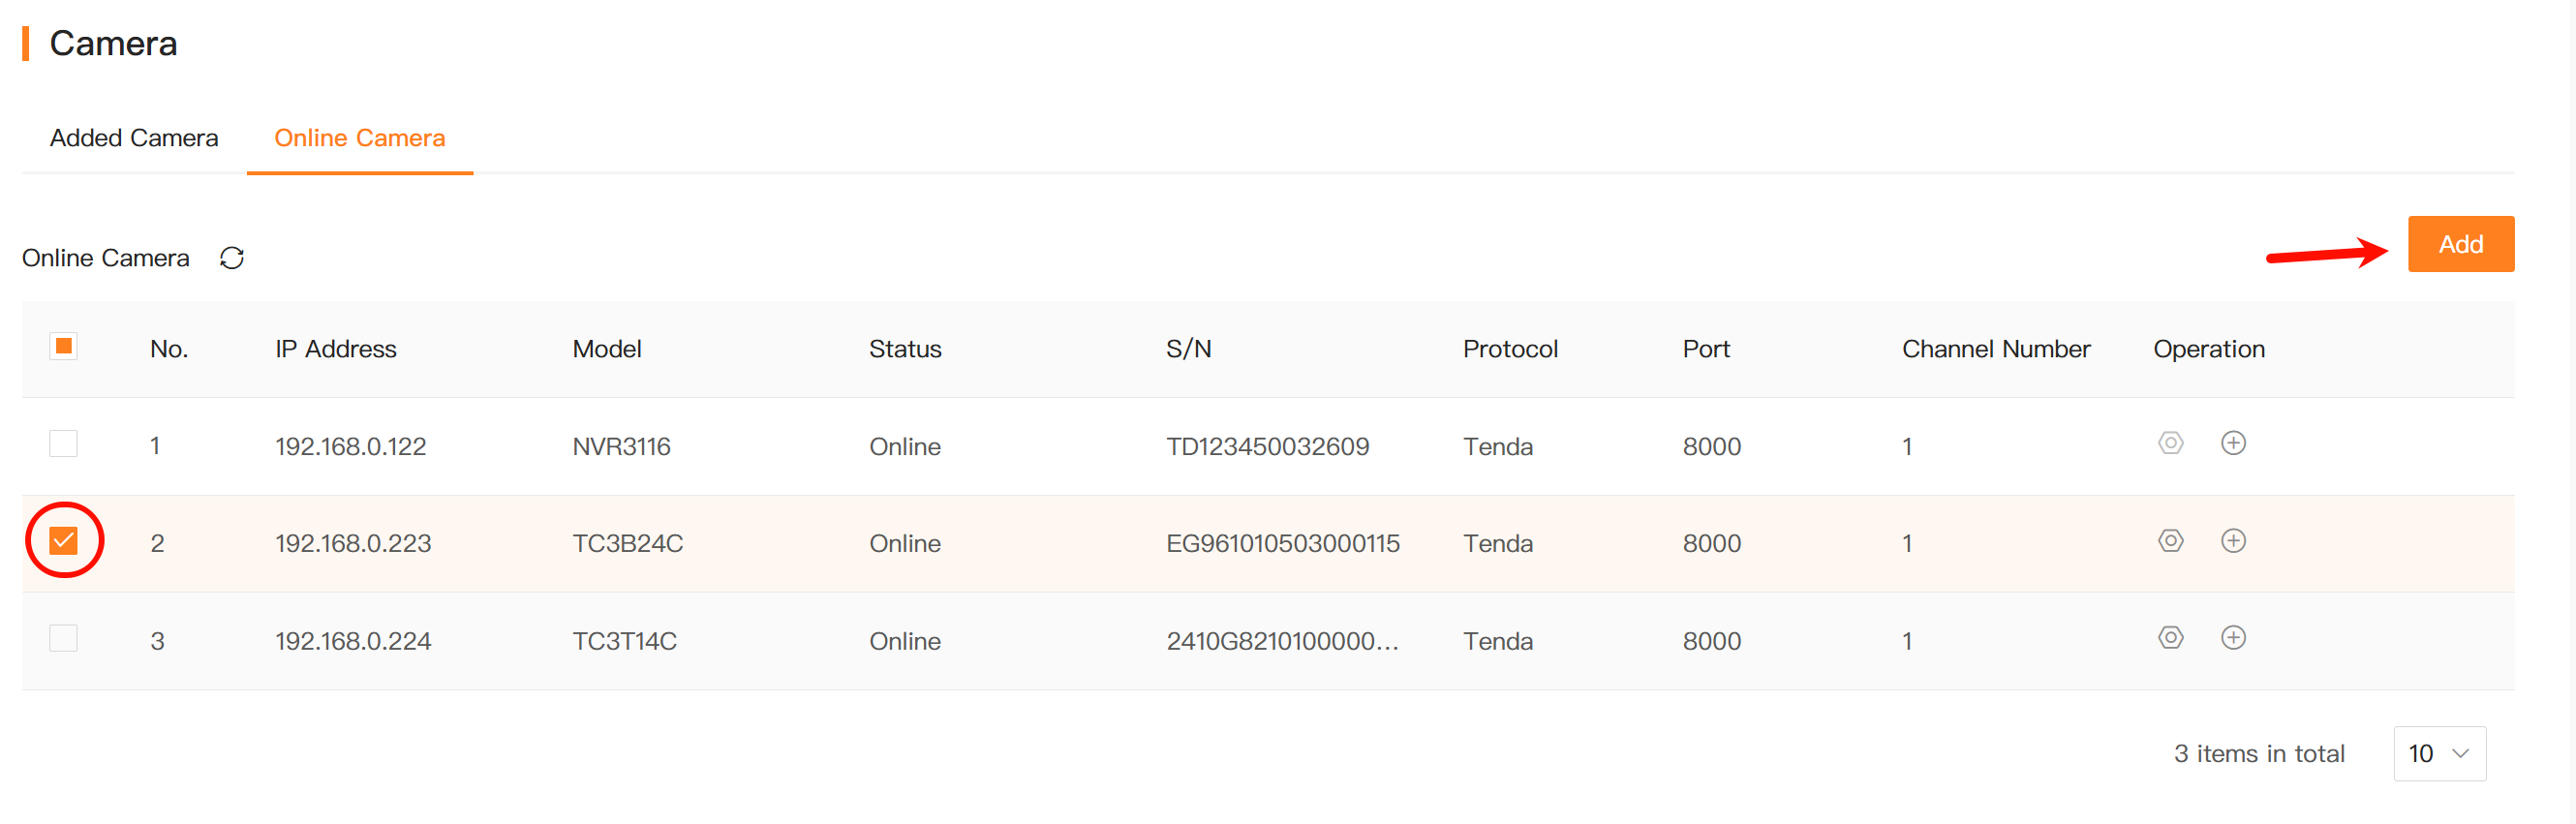Click plus icon to add TC3B24C camera
Image resolution: width=2576 pixels, height=824 pixels.
[2233, 541]
